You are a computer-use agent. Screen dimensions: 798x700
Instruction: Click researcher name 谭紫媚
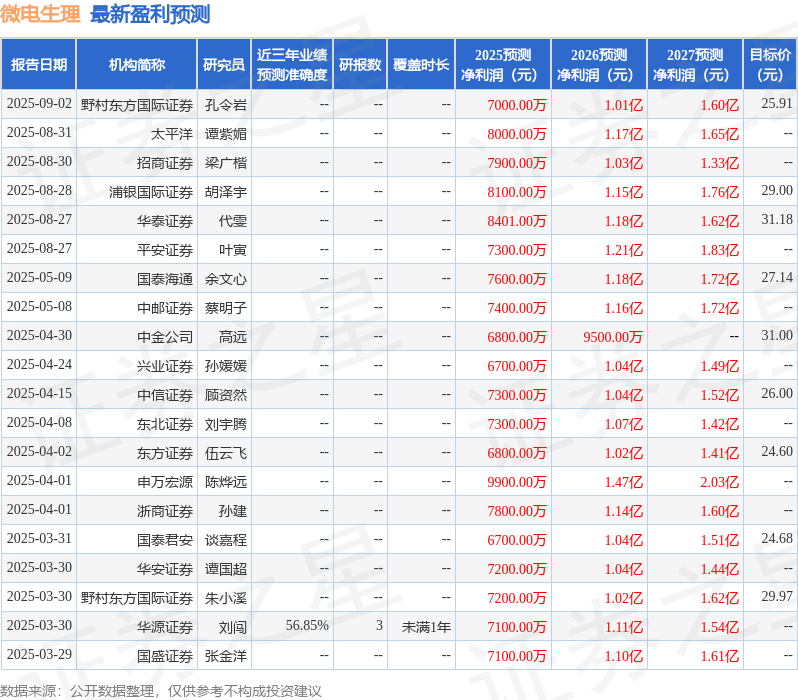[226, 134]
